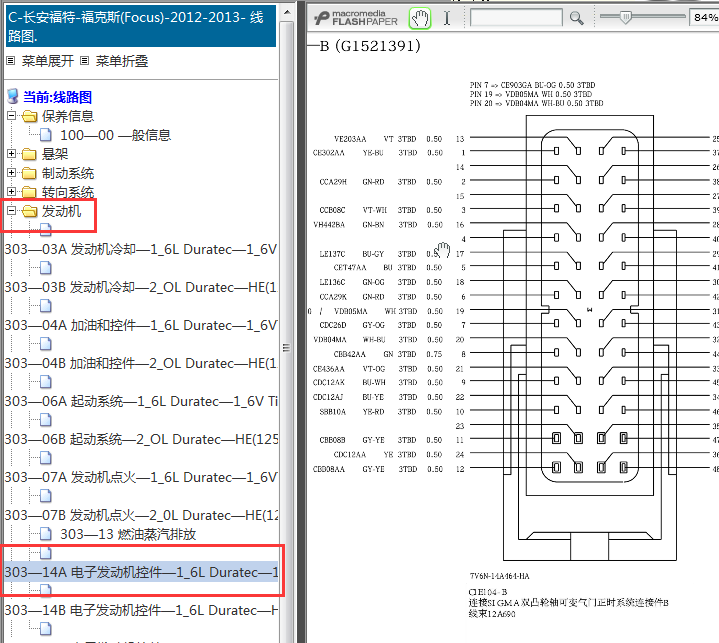719x643 pixels.
Task: Click page icon above 303—07A 发动机点火
Action: coord(45,458)
